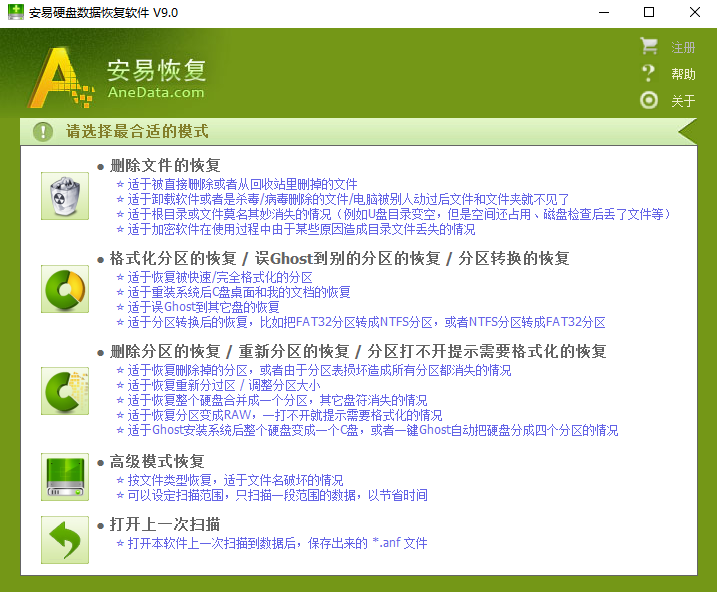The image size is (717, 592).
Task: Click the circular about icon
Action: [649, 100]
